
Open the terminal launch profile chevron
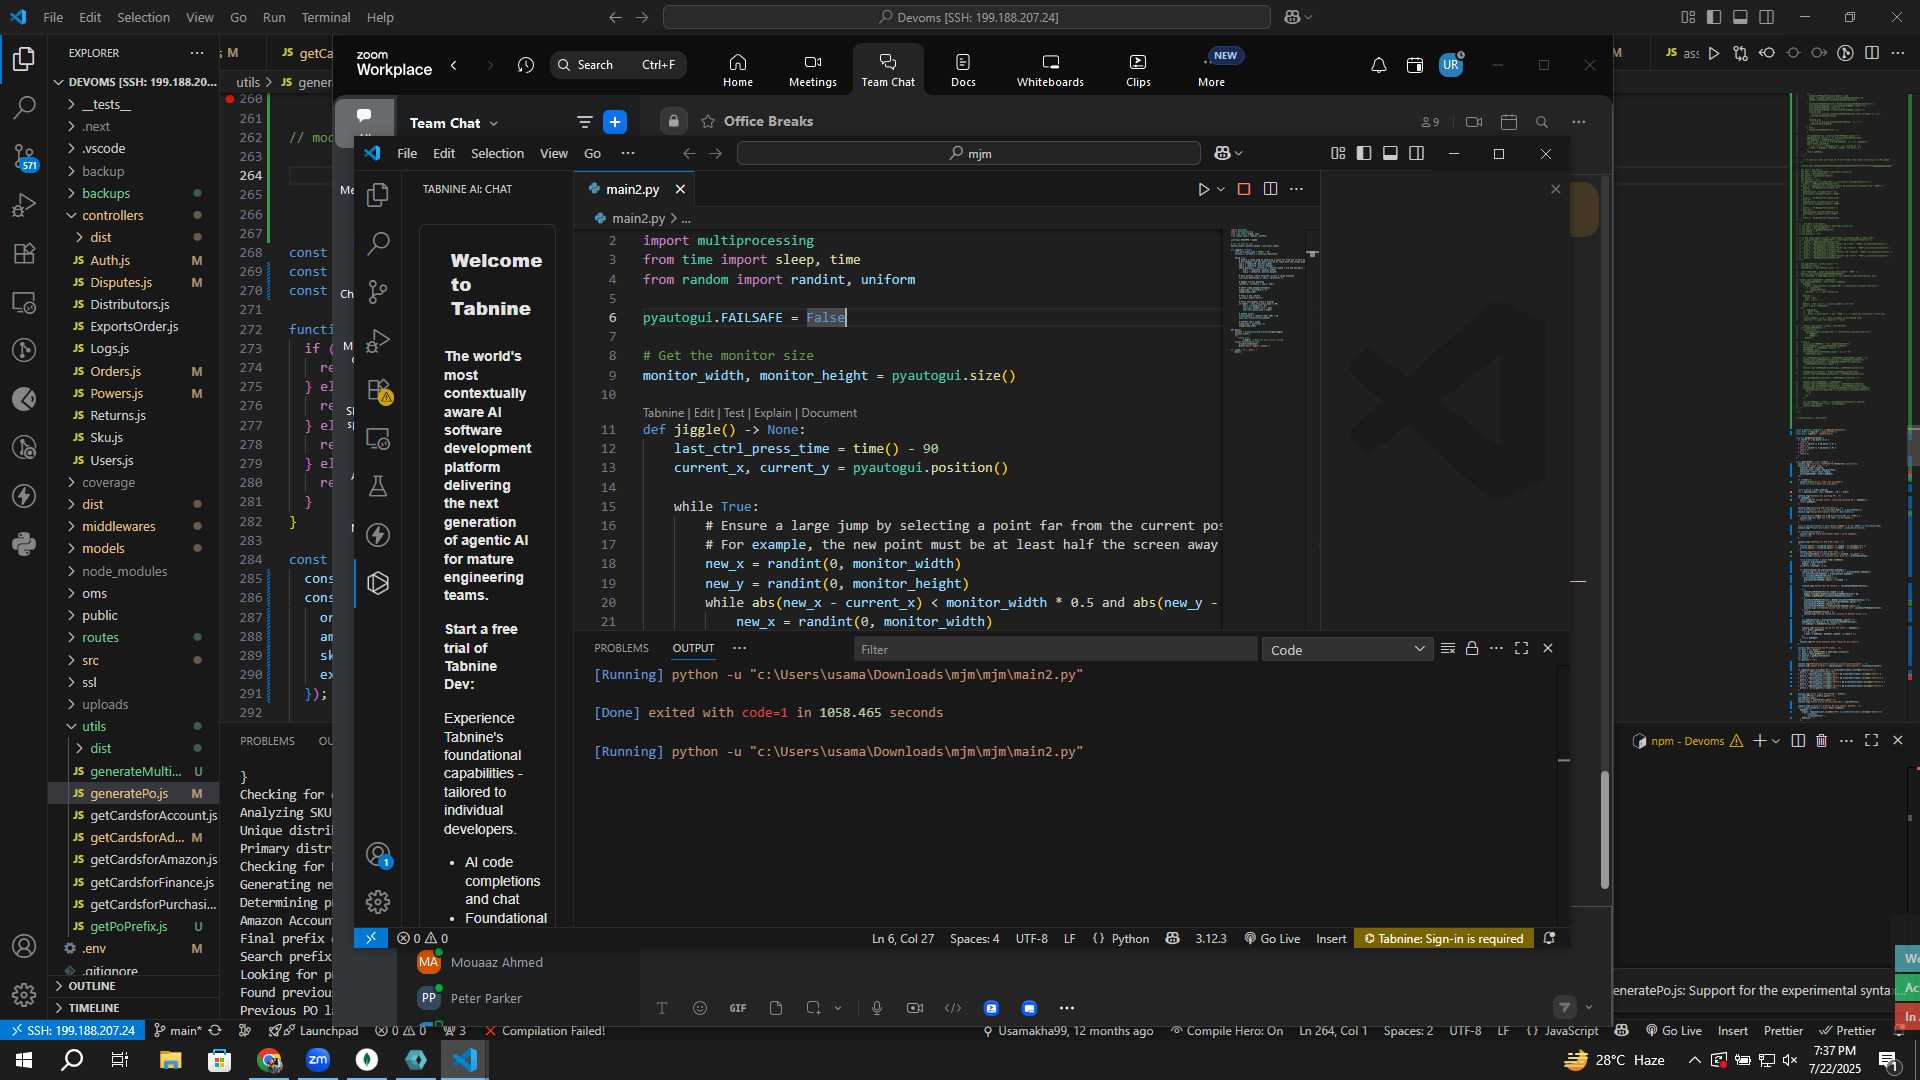pos(1775,741)
